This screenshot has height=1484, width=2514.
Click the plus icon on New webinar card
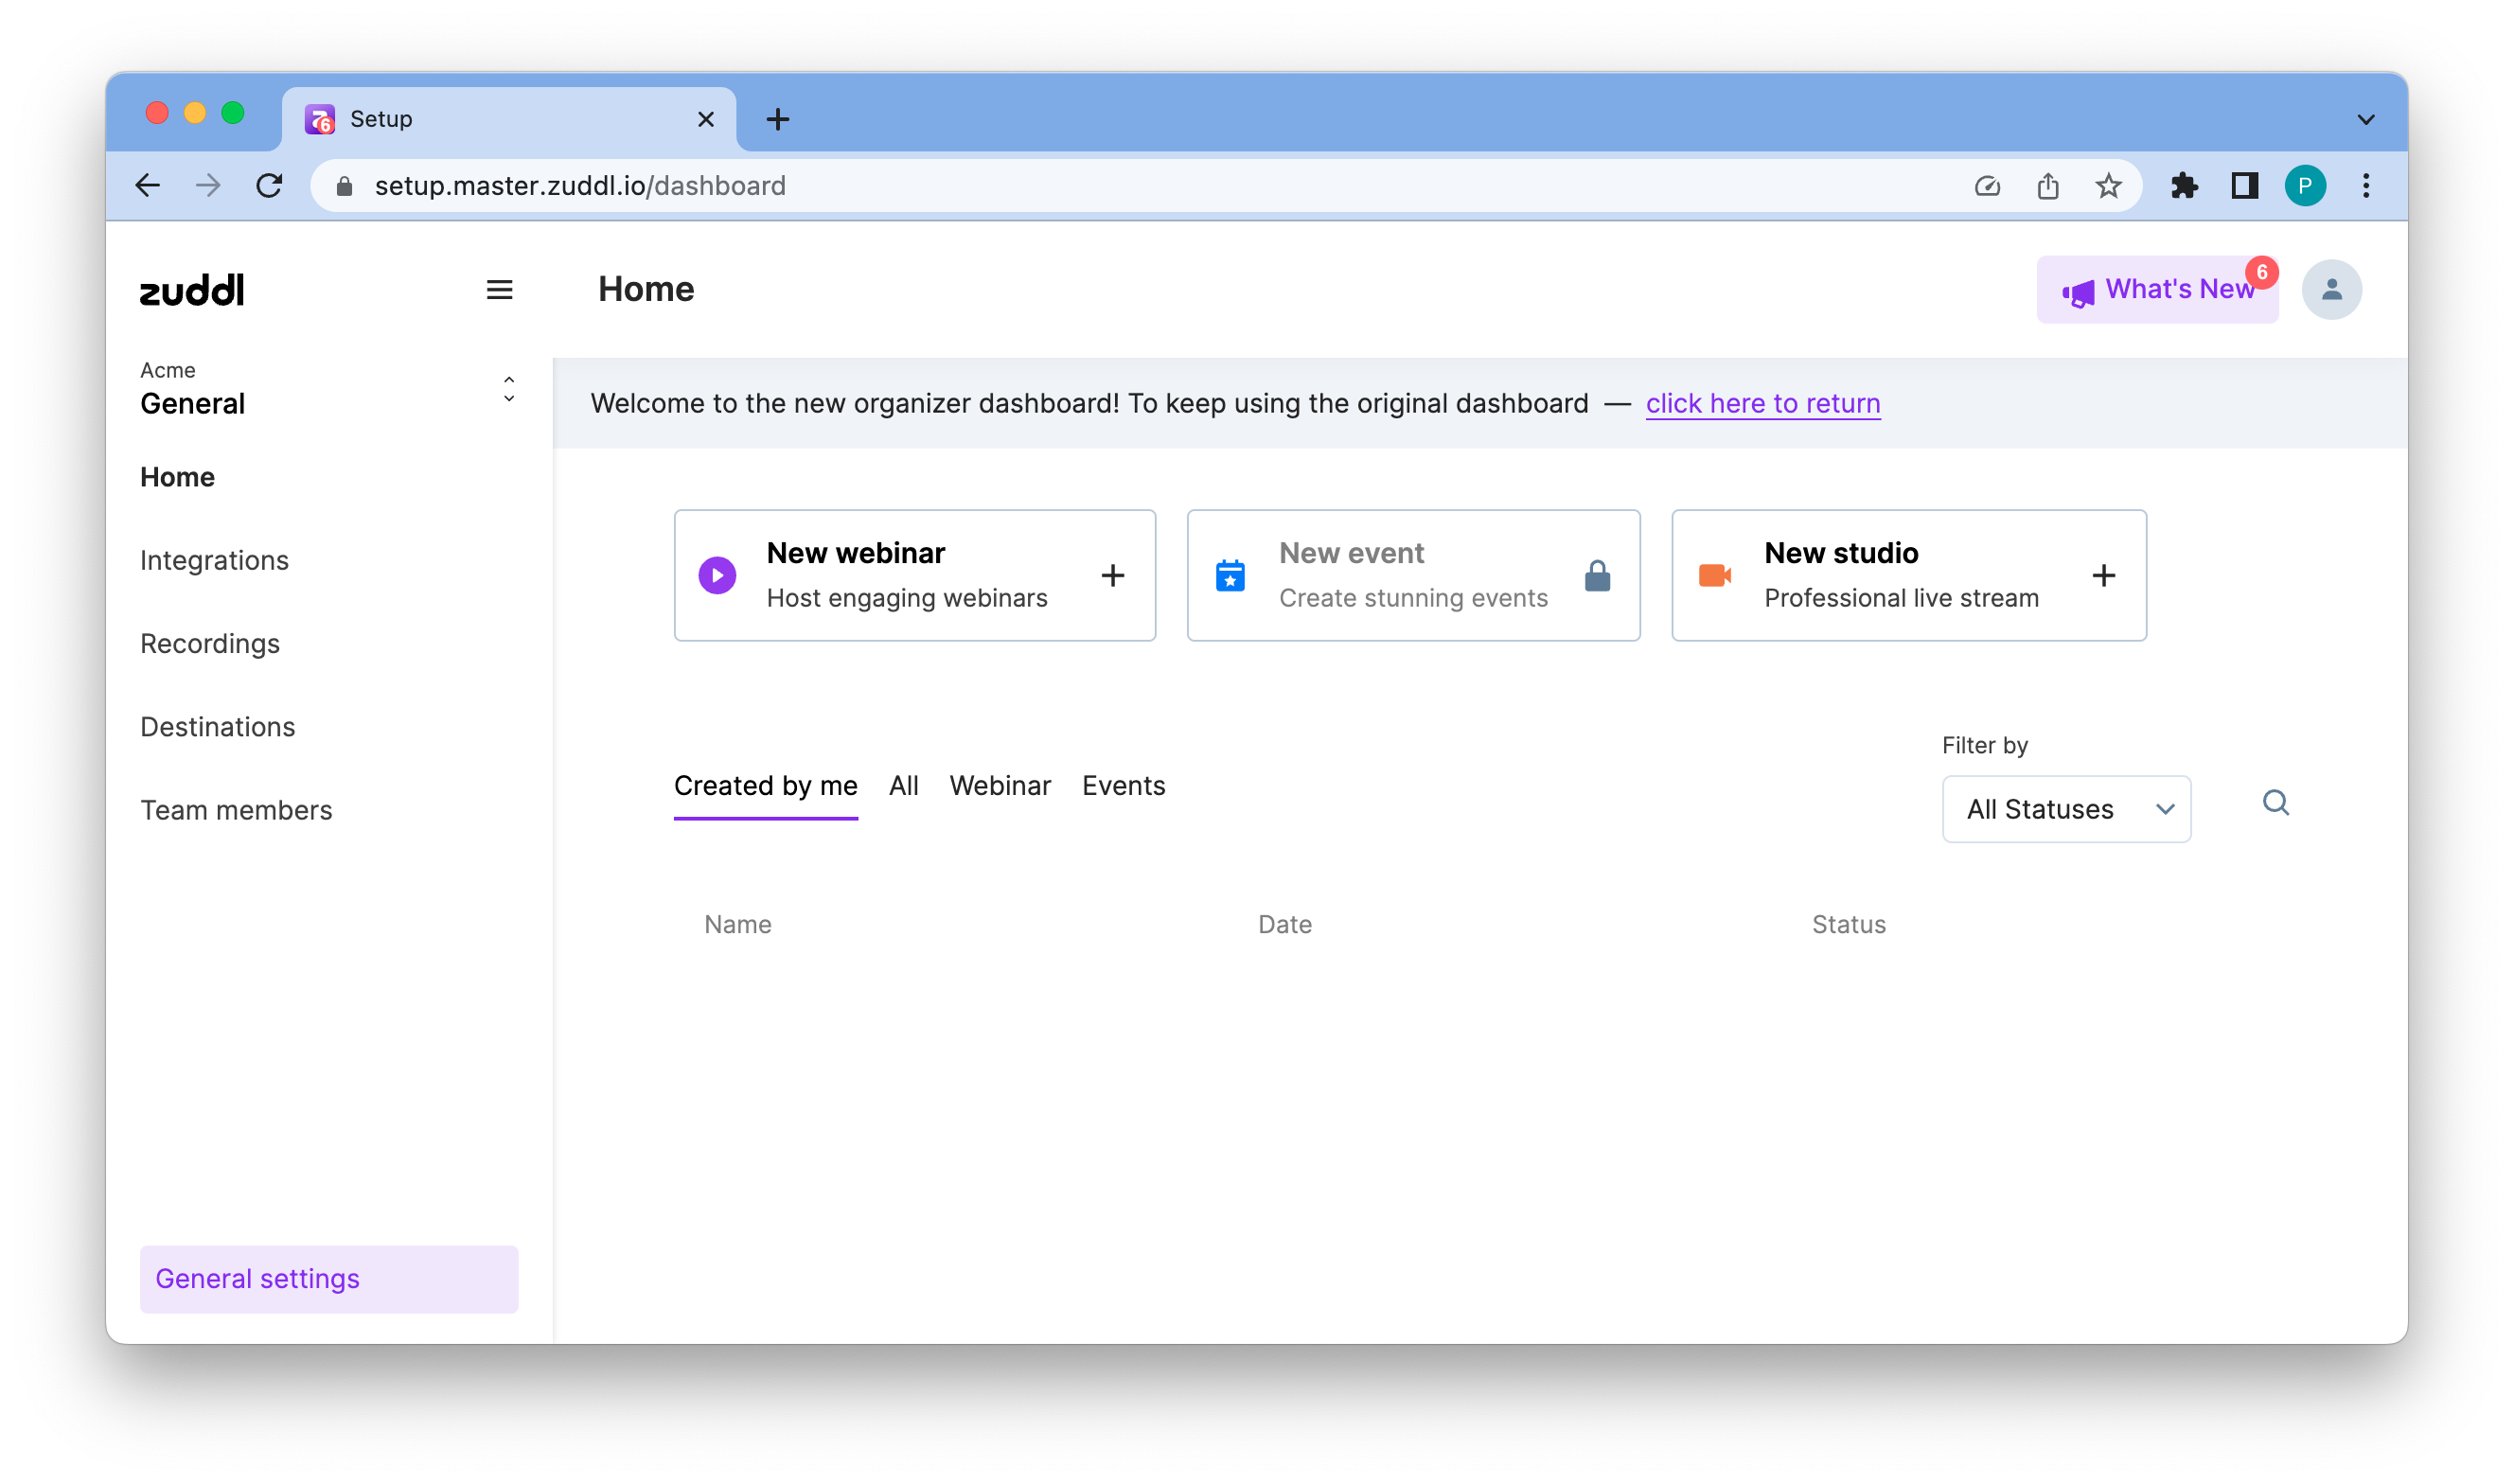click(1112, 576)
